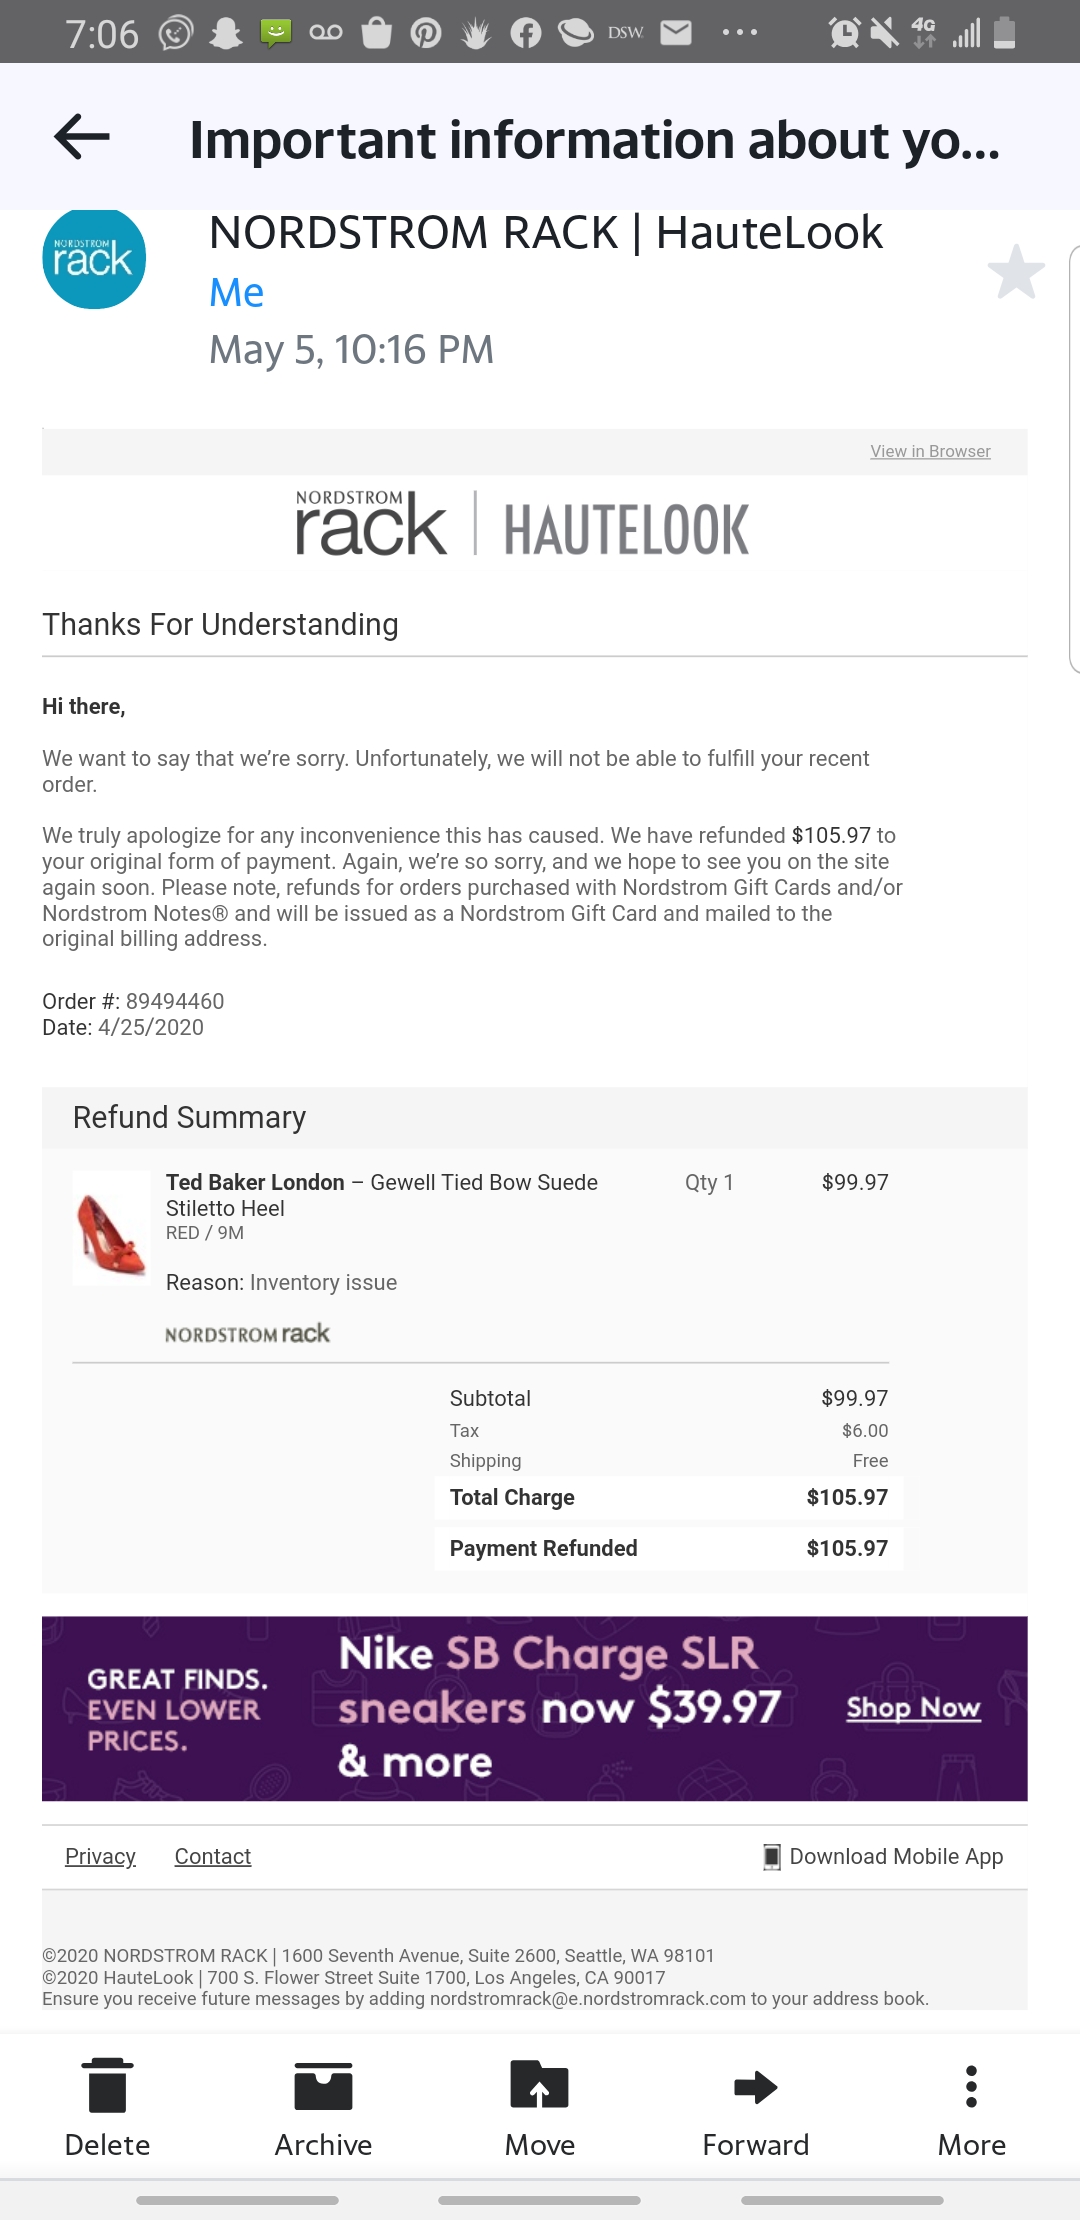This screenshot has width=1080, height=2220.
Task: Tap the Shop Now link
Action: tap(913, 1708)
